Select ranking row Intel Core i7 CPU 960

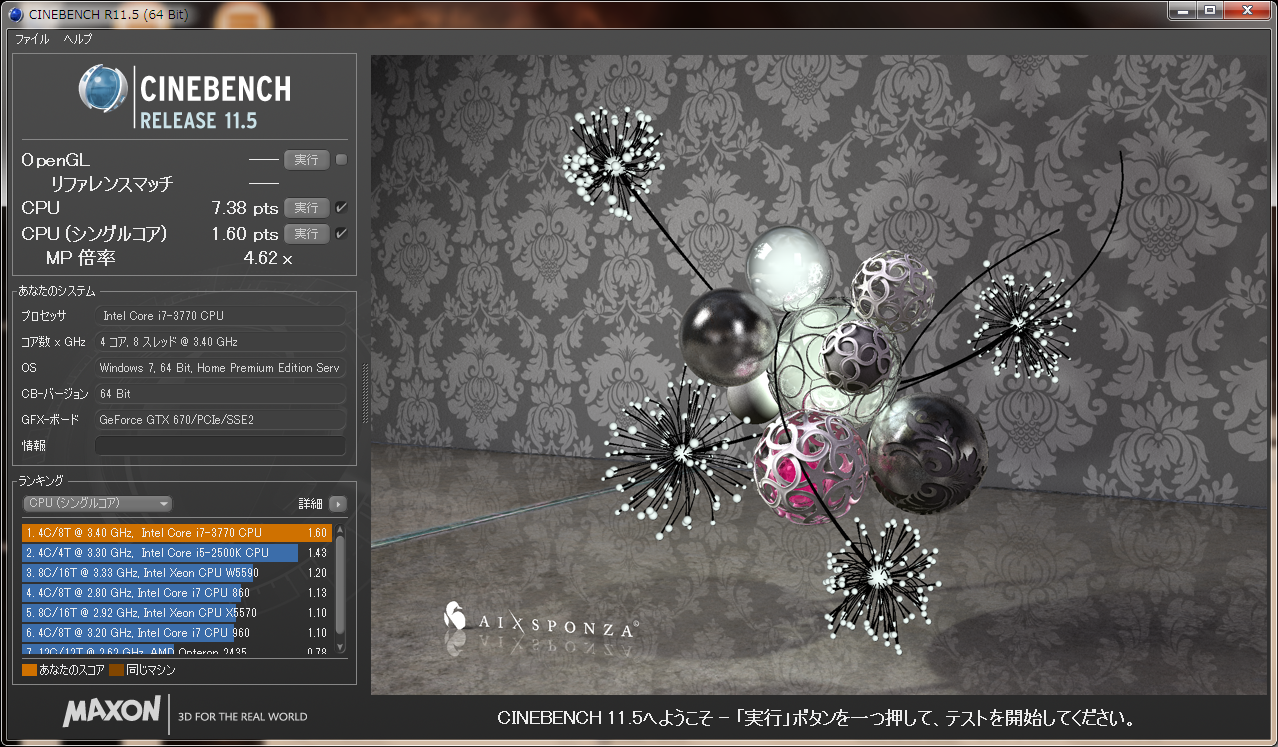tap(176, 633)
